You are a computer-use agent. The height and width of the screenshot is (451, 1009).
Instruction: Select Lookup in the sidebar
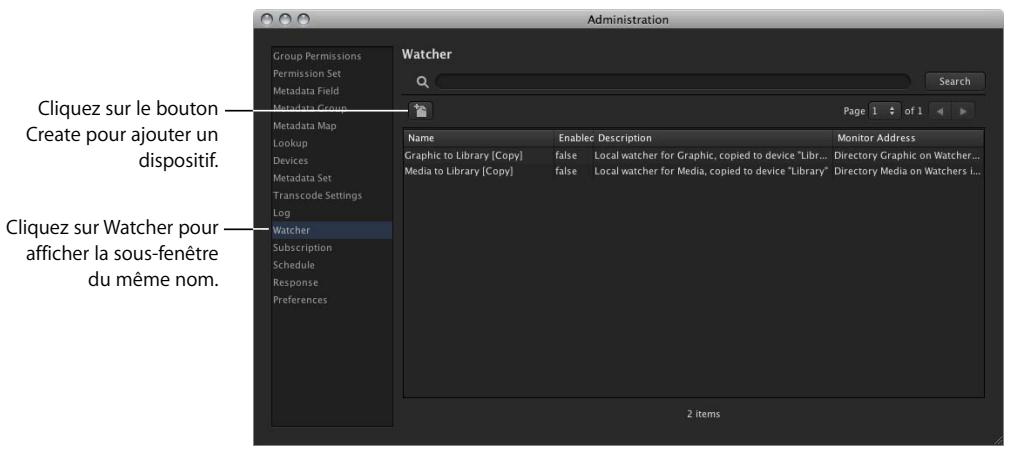(290, 143)
